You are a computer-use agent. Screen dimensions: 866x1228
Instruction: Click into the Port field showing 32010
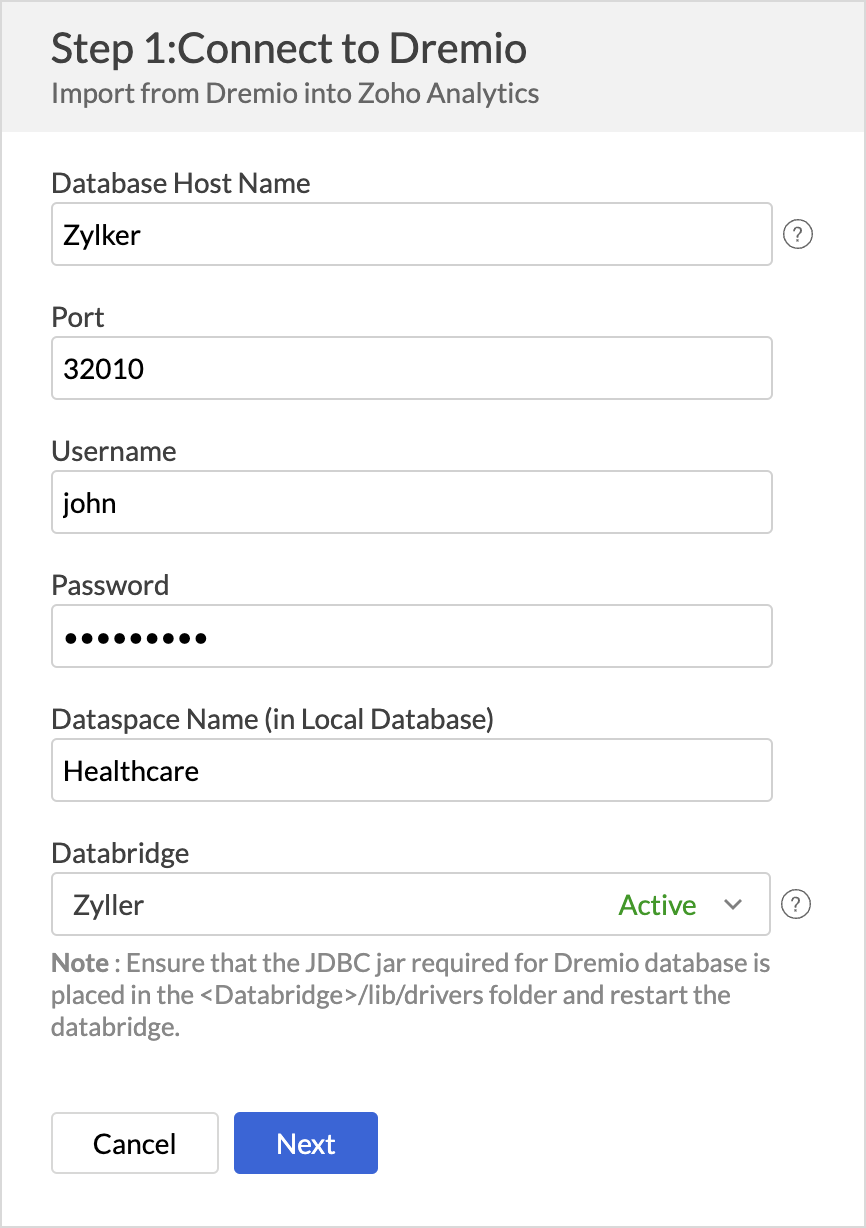click(411, 369)
